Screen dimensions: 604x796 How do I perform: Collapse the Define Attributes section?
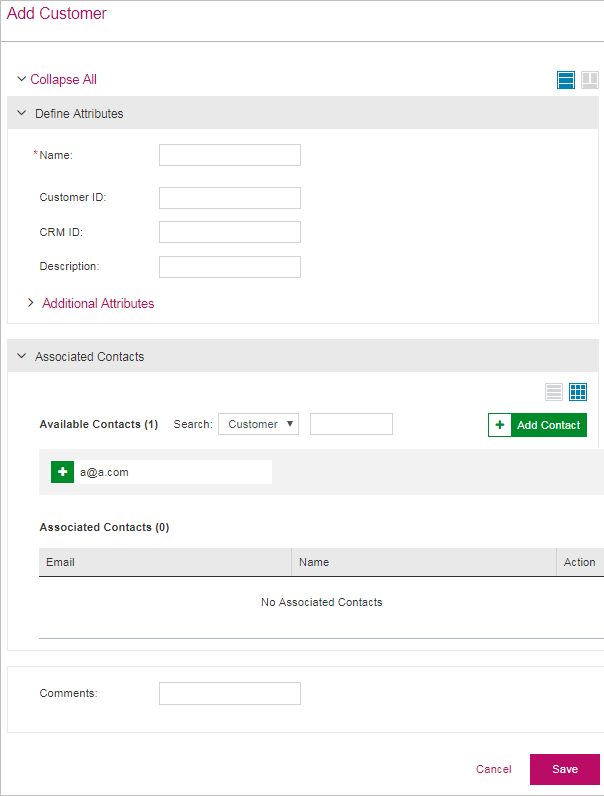(x=22, y=113)
